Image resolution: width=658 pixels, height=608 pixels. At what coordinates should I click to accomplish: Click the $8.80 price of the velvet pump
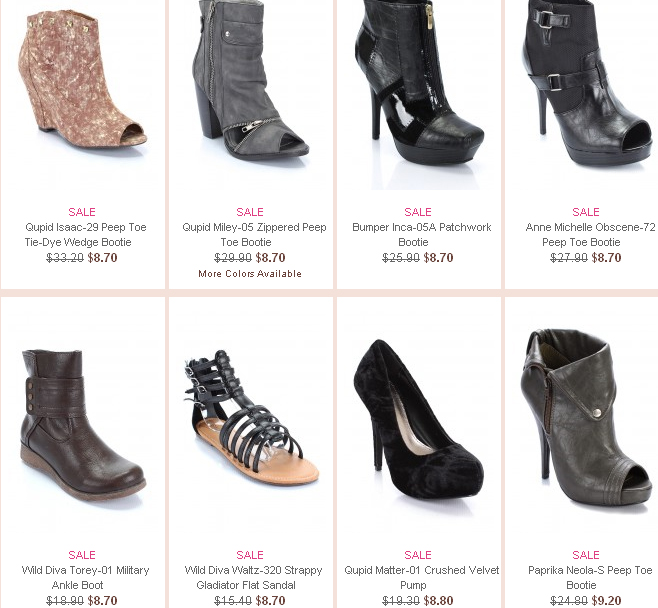pos(439,600)
